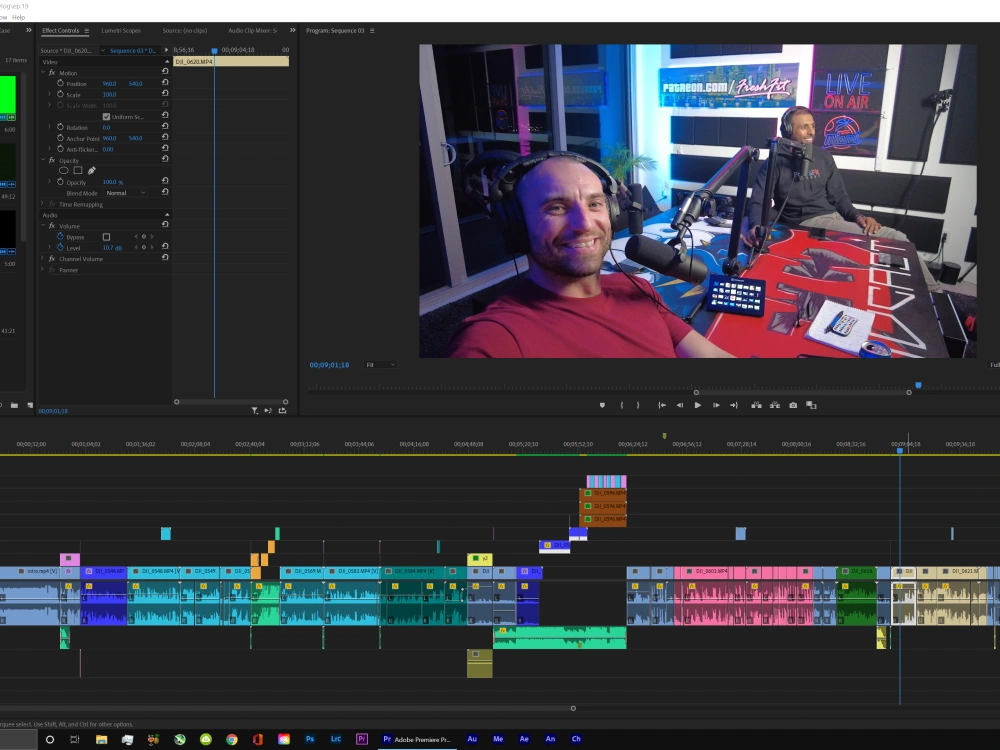Create ellipse mask under Opacity

point(64,170)
